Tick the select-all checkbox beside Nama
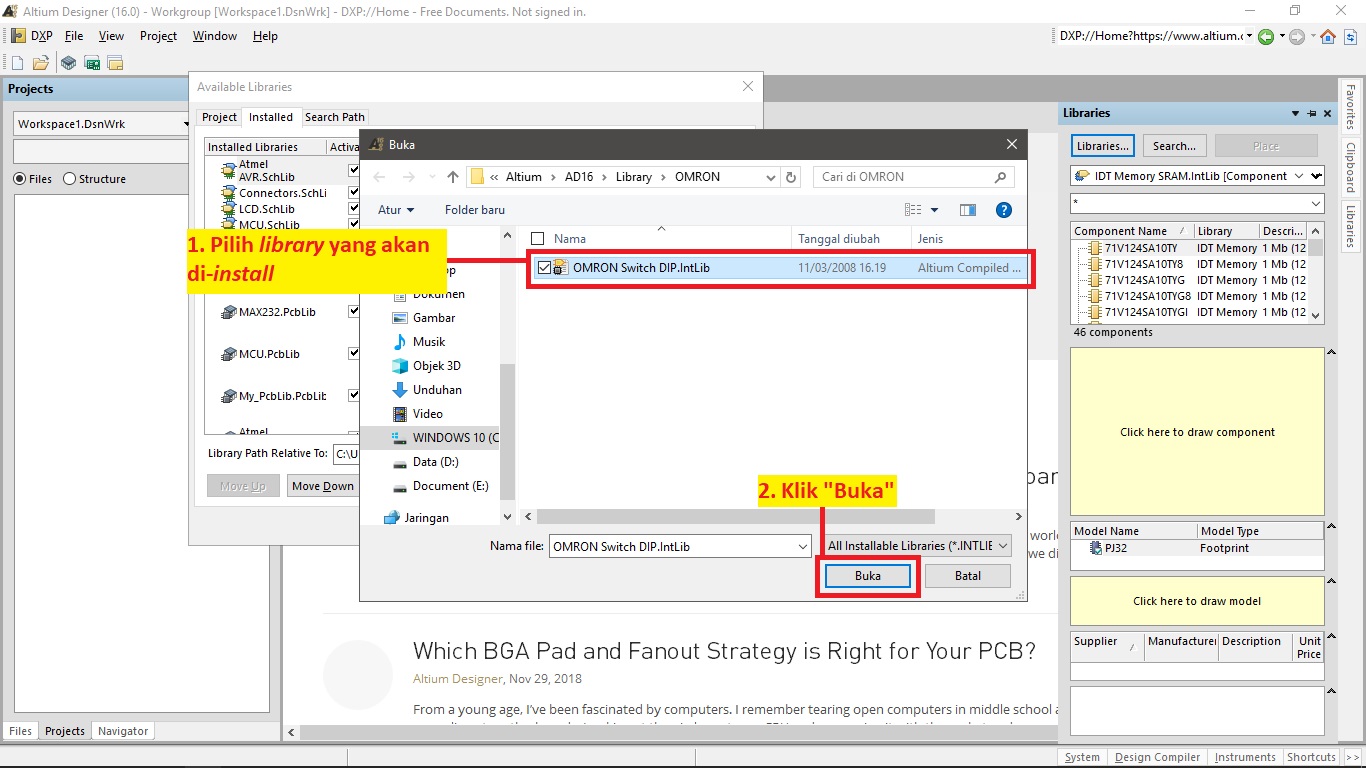 (538, 239)
